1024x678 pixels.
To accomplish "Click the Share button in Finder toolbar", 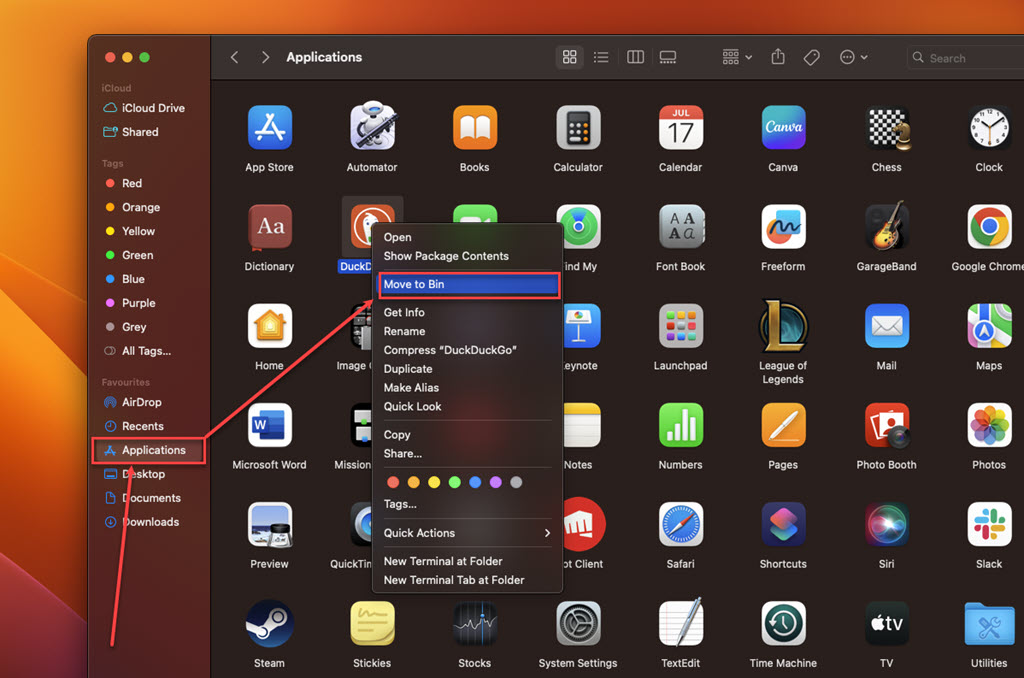I will click(778, 57).
